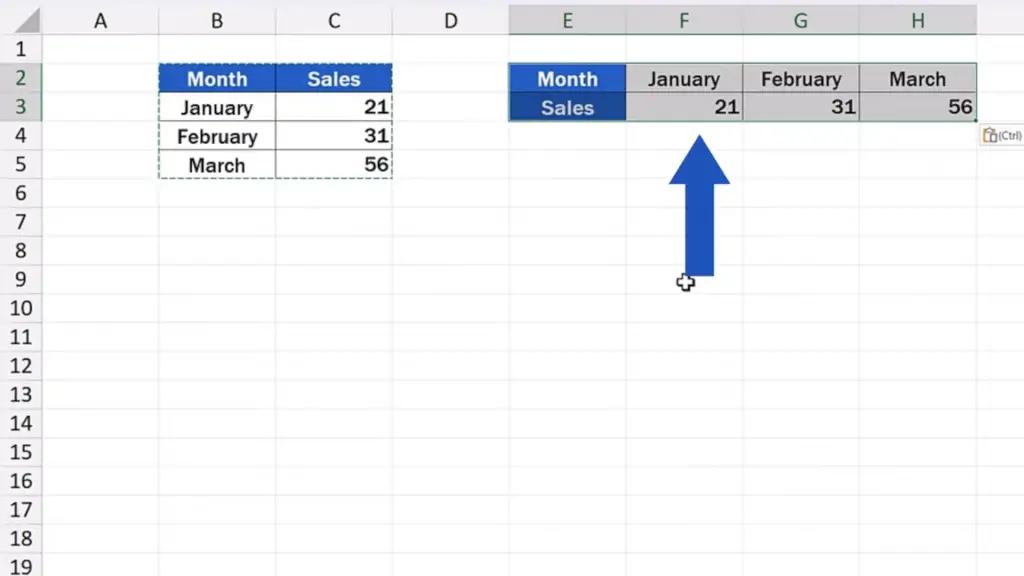Select column F header

(684, 20)
